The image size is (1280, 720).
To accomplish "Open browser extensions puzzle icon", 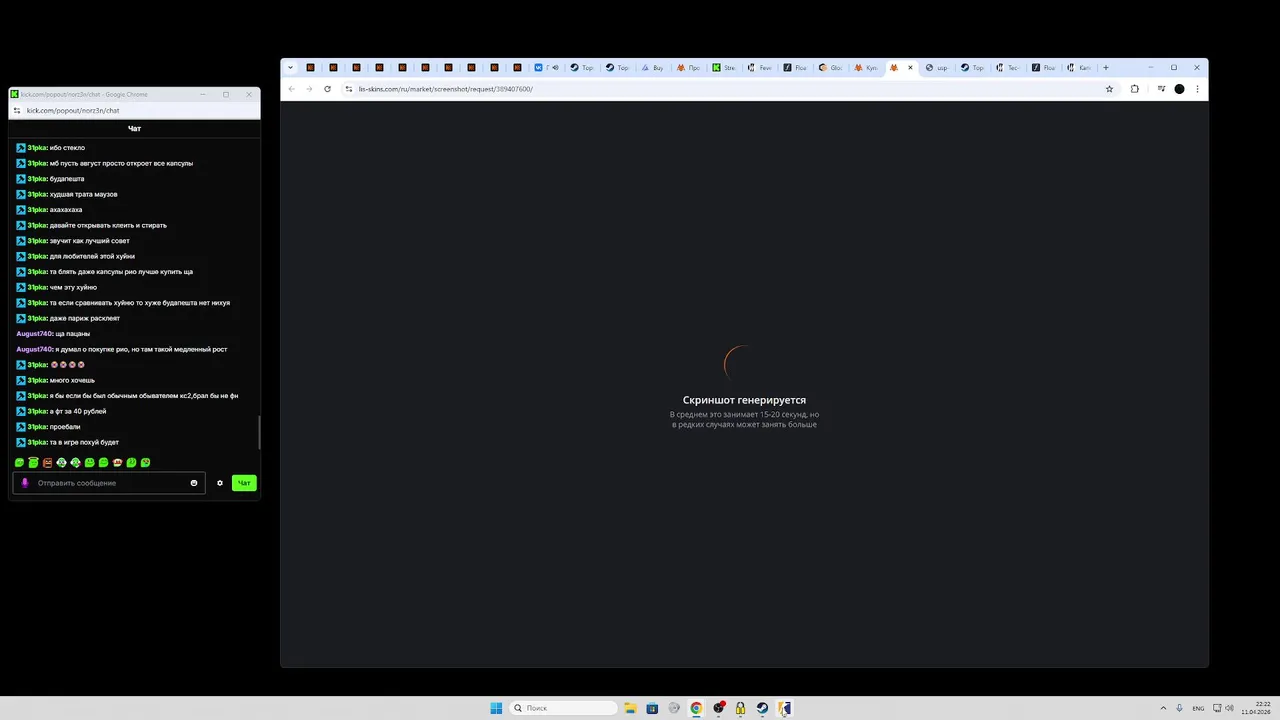I will tap(1135, 89).
